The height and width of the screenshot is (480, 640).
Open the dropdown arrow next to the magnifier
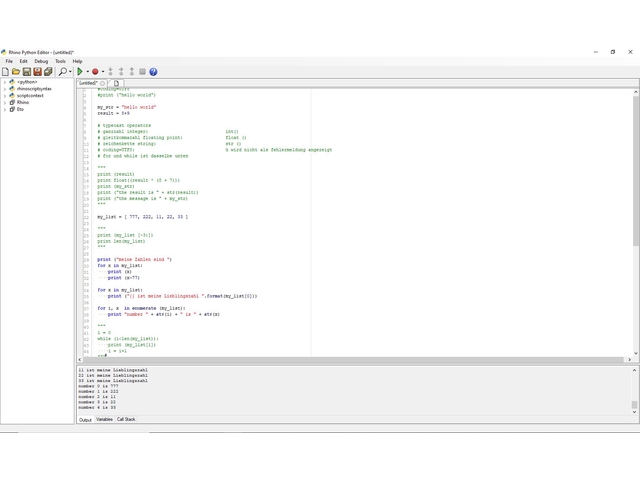(70, 72)
